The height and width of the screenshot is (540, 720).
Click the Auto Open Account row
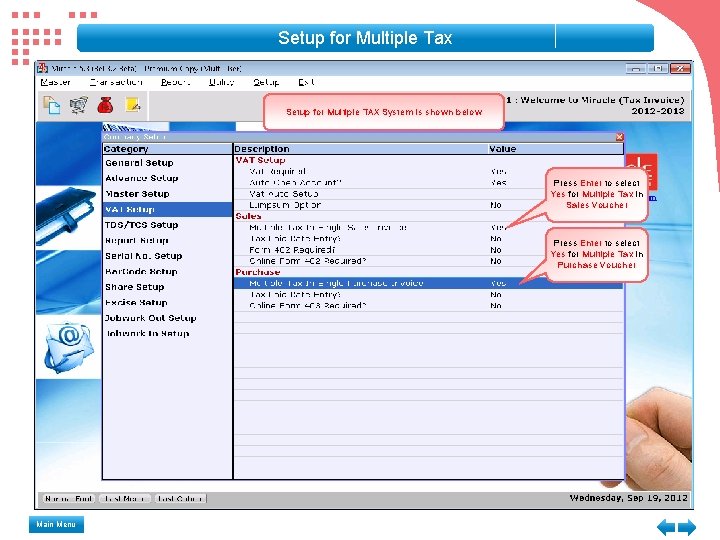coord(428,183)
